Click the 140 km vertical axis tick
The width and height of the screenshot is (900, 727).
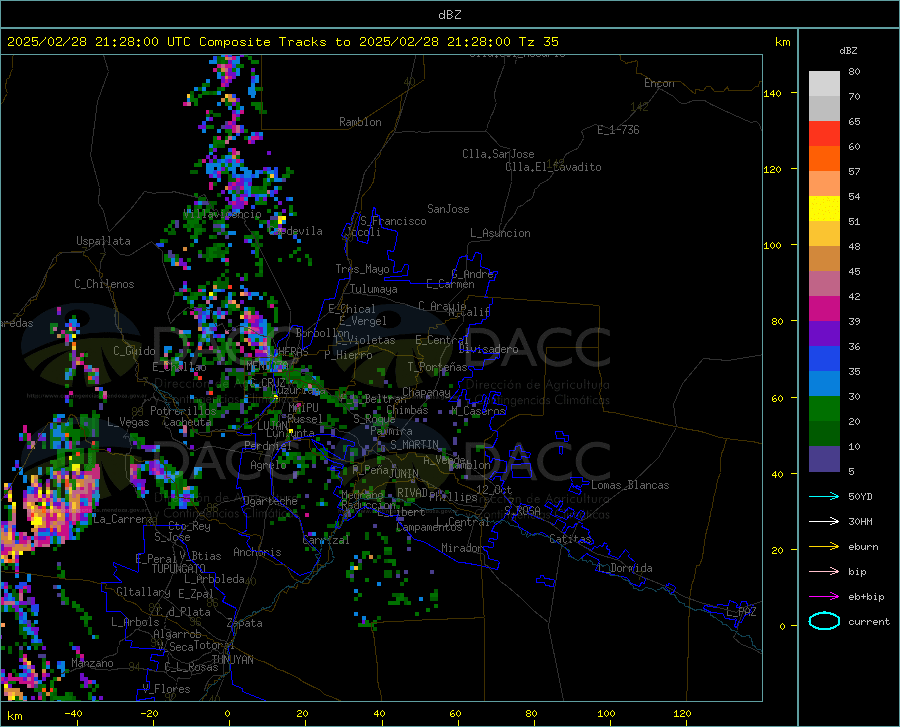tap(773, 93)
